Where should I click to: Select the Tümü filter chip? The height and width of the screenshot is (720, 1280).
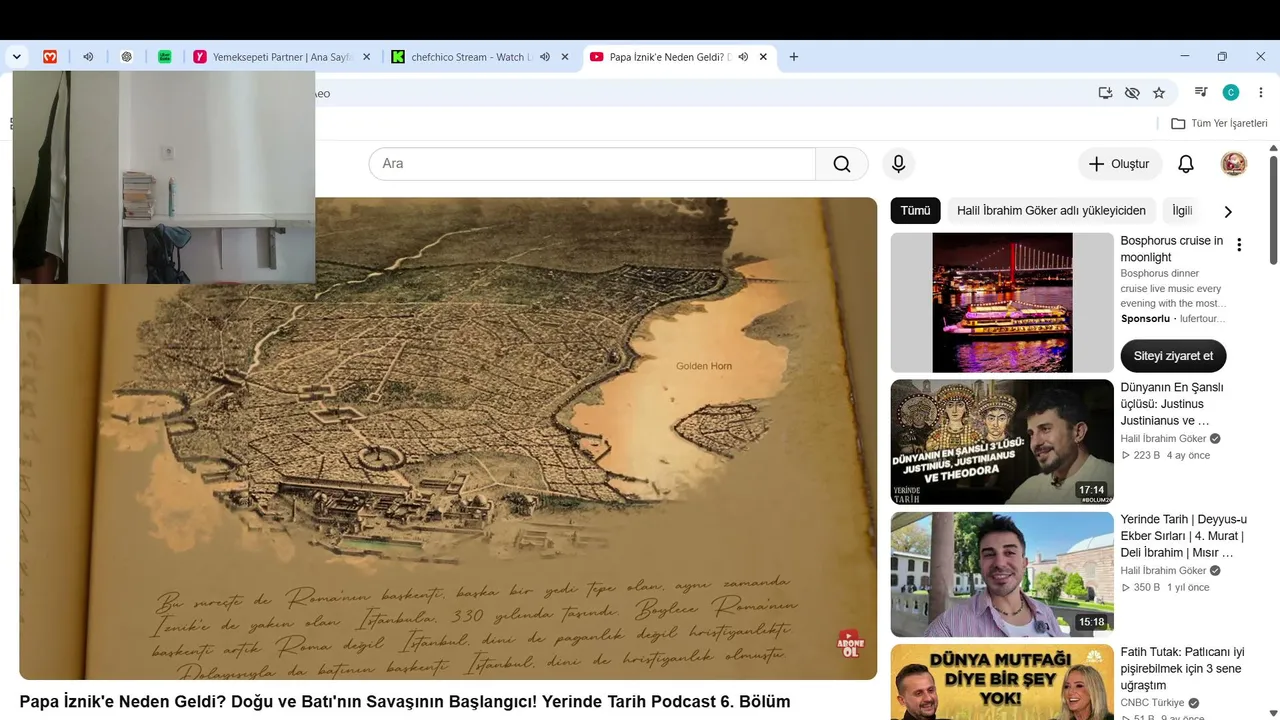(915, 211)
